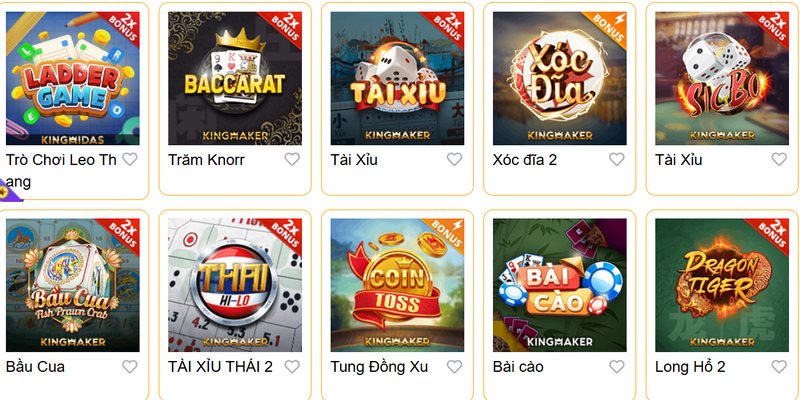Viewport: 800px width, 400px height.
Task: Add Tung Đồng Xu to favorites
Action: pos(454,366)
